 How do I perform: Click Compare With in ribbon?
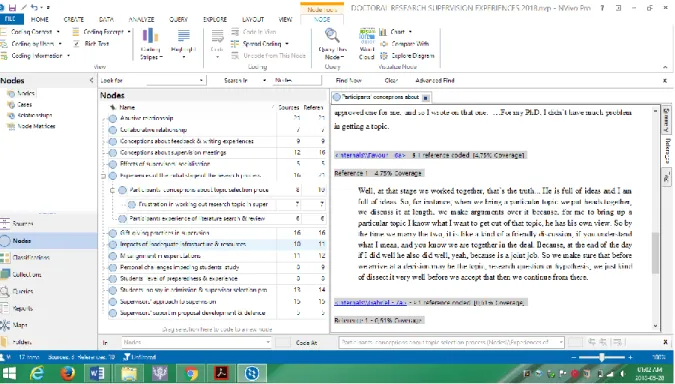(x=405, y=44)
